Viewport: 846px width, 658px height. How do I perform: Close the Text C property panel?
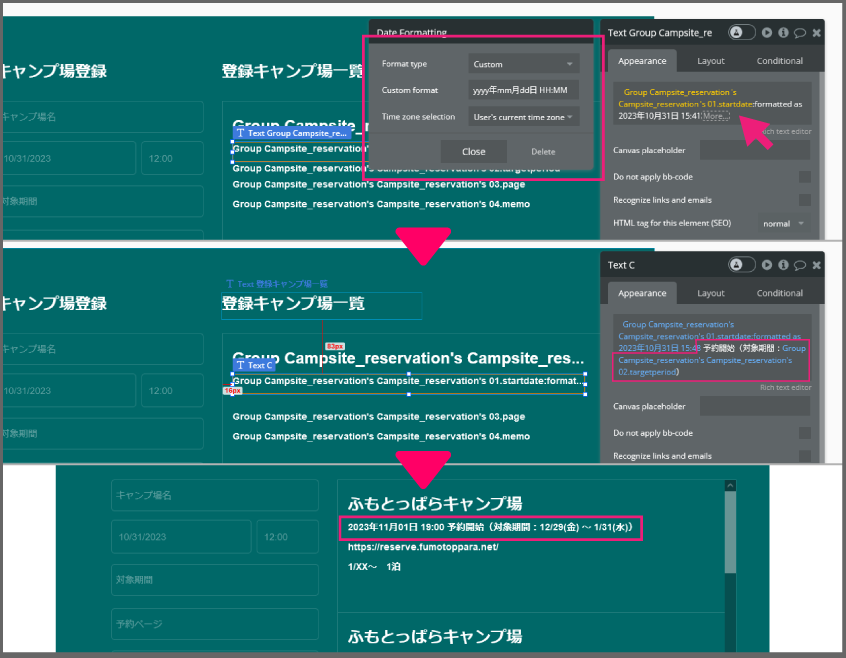tap(817, 265)
